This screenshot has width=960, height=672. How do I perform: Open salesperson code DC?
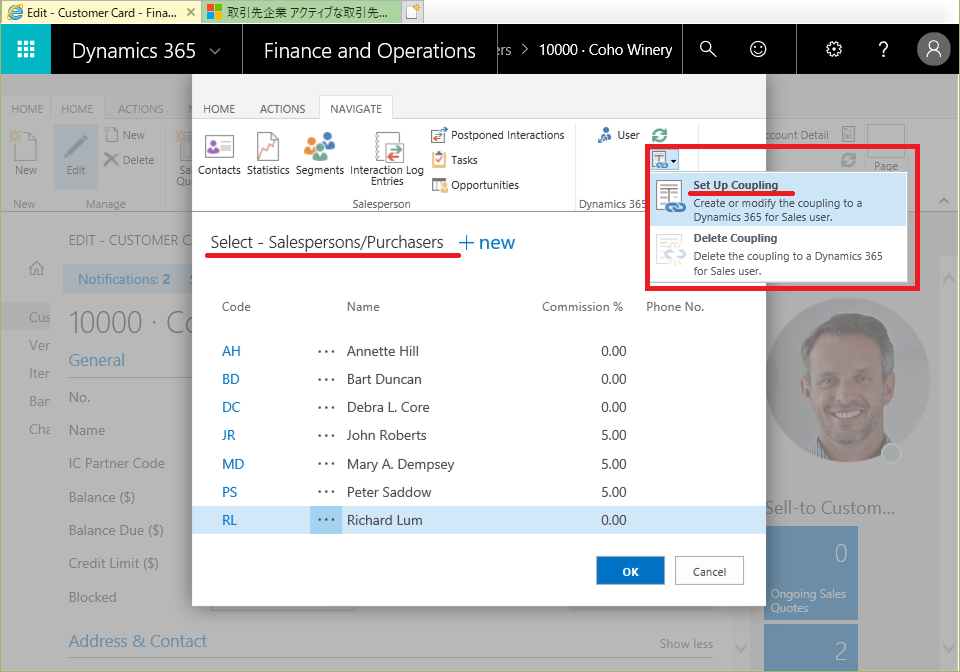(231, 408)
